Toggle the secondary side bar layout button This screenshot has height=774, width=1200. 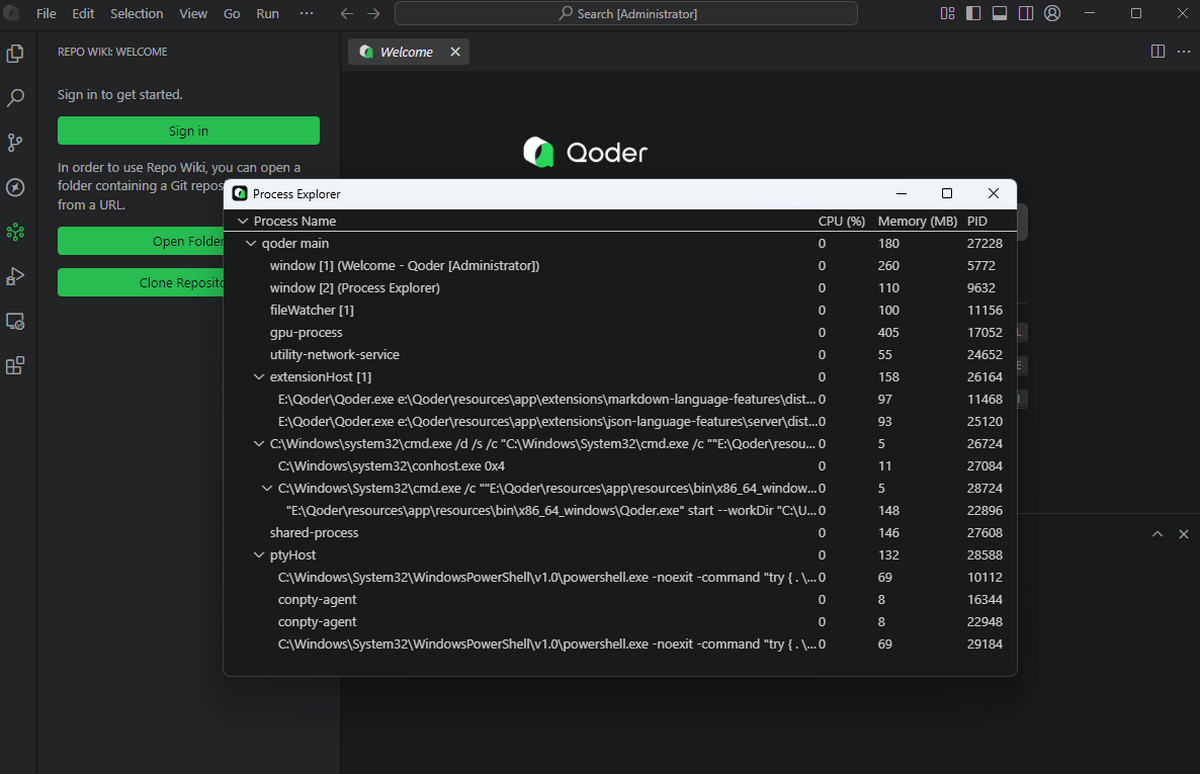(1026, 14)
